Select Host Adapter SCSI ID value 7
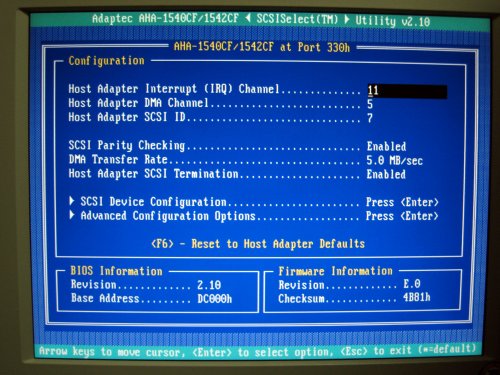Viewport: 500px width, 375px height. tap(370, 118)
